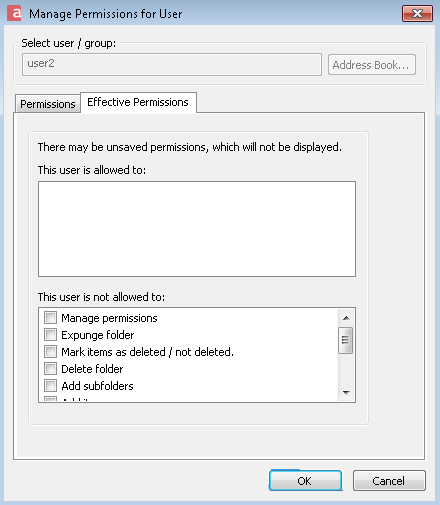Select the Add subfolders list entry text
This screenshot has width=440, height=505.
pyautogui.click(x=97, y=386)
